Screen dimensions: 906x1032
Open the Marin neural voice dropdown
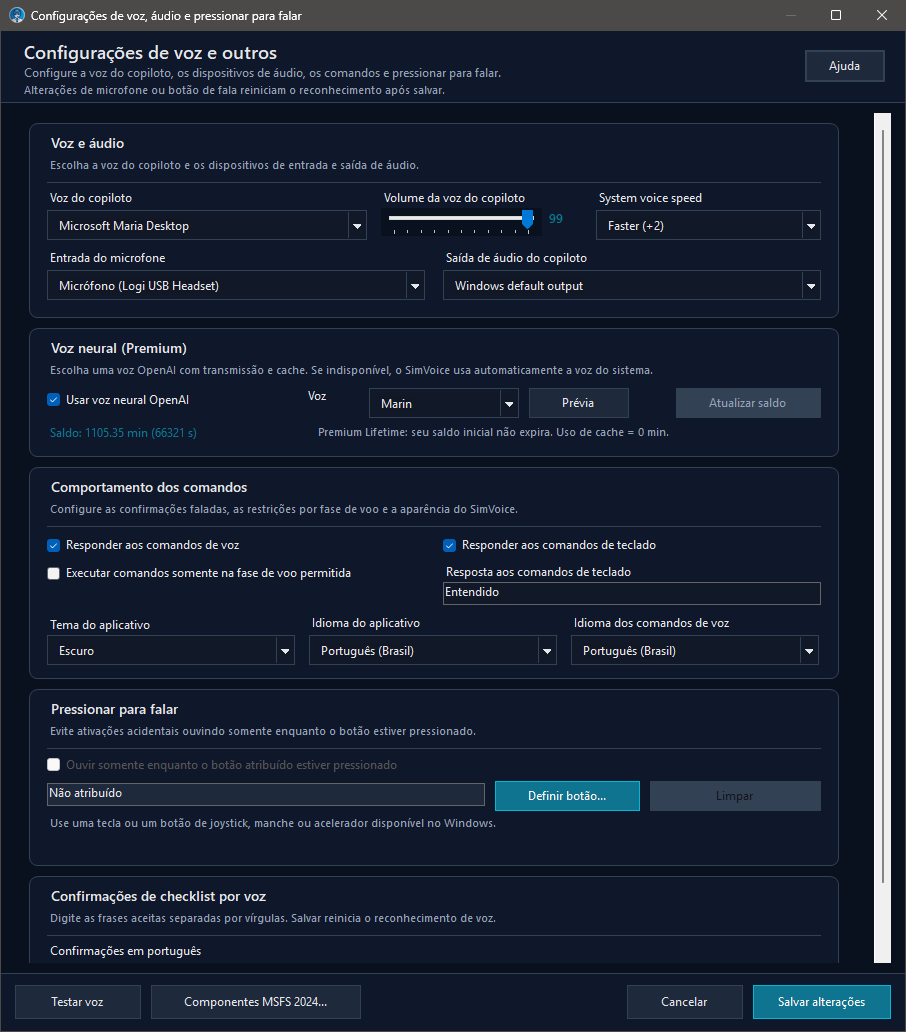(x=443, y=403)
